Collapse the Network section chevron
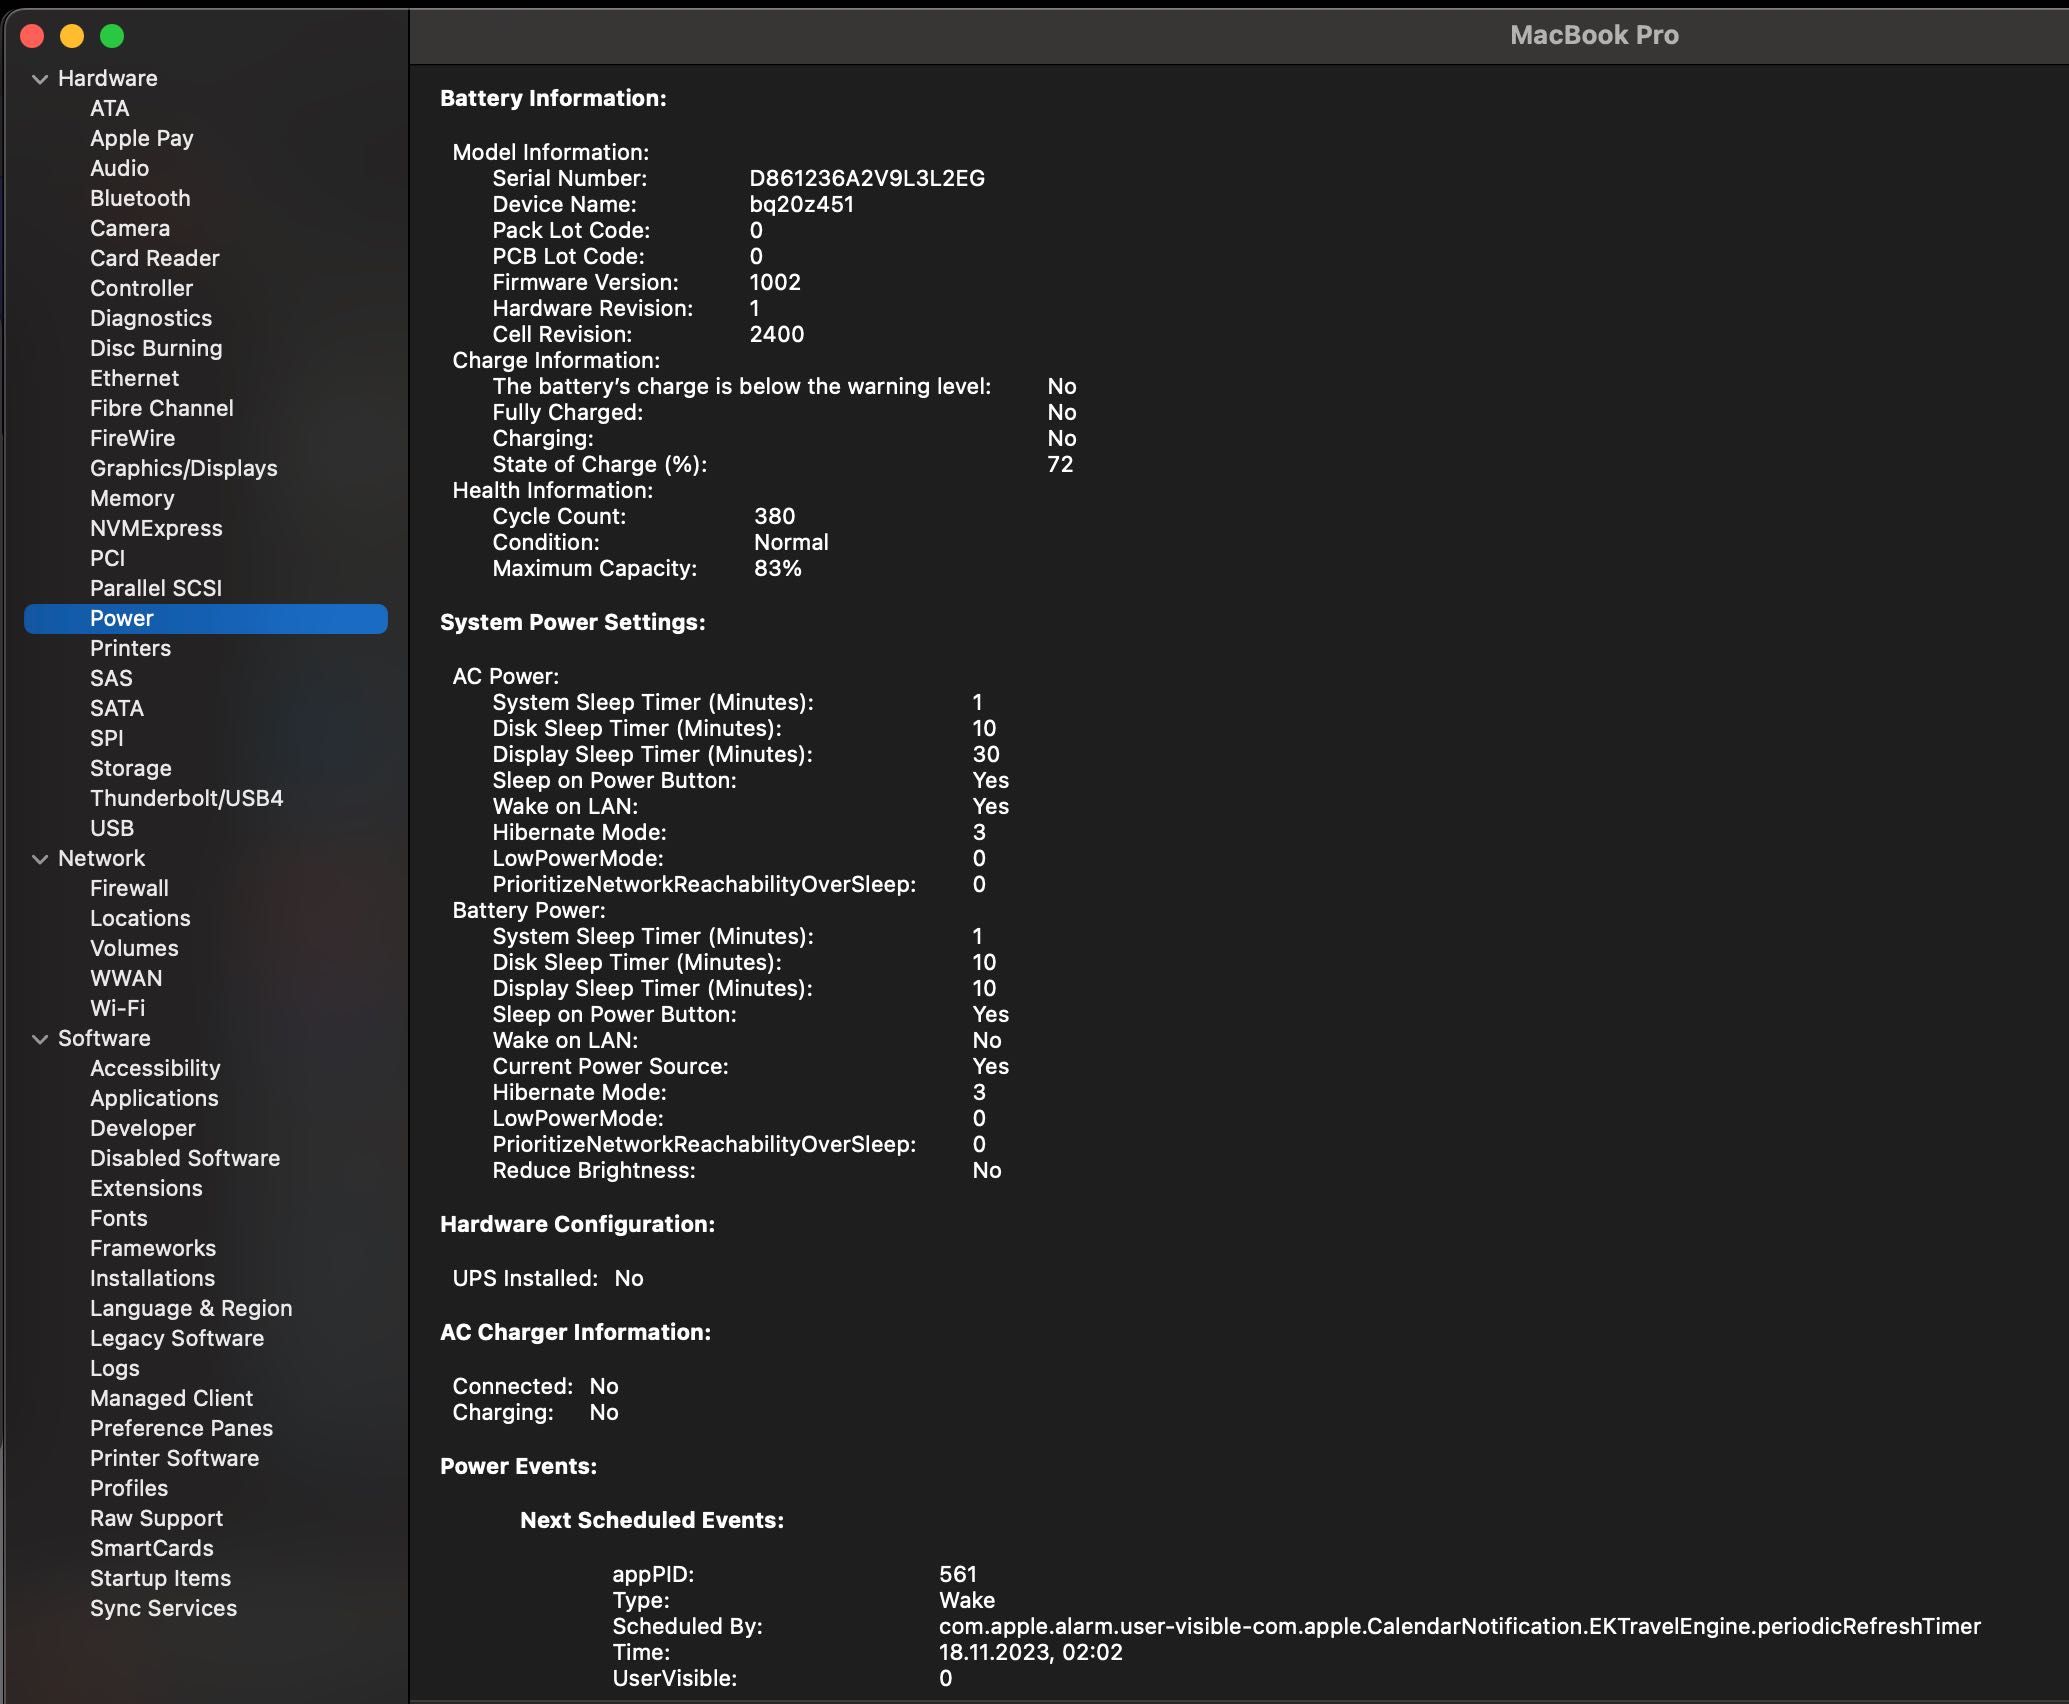This screenshot has height=1704, width=2069. click(40, 859)
